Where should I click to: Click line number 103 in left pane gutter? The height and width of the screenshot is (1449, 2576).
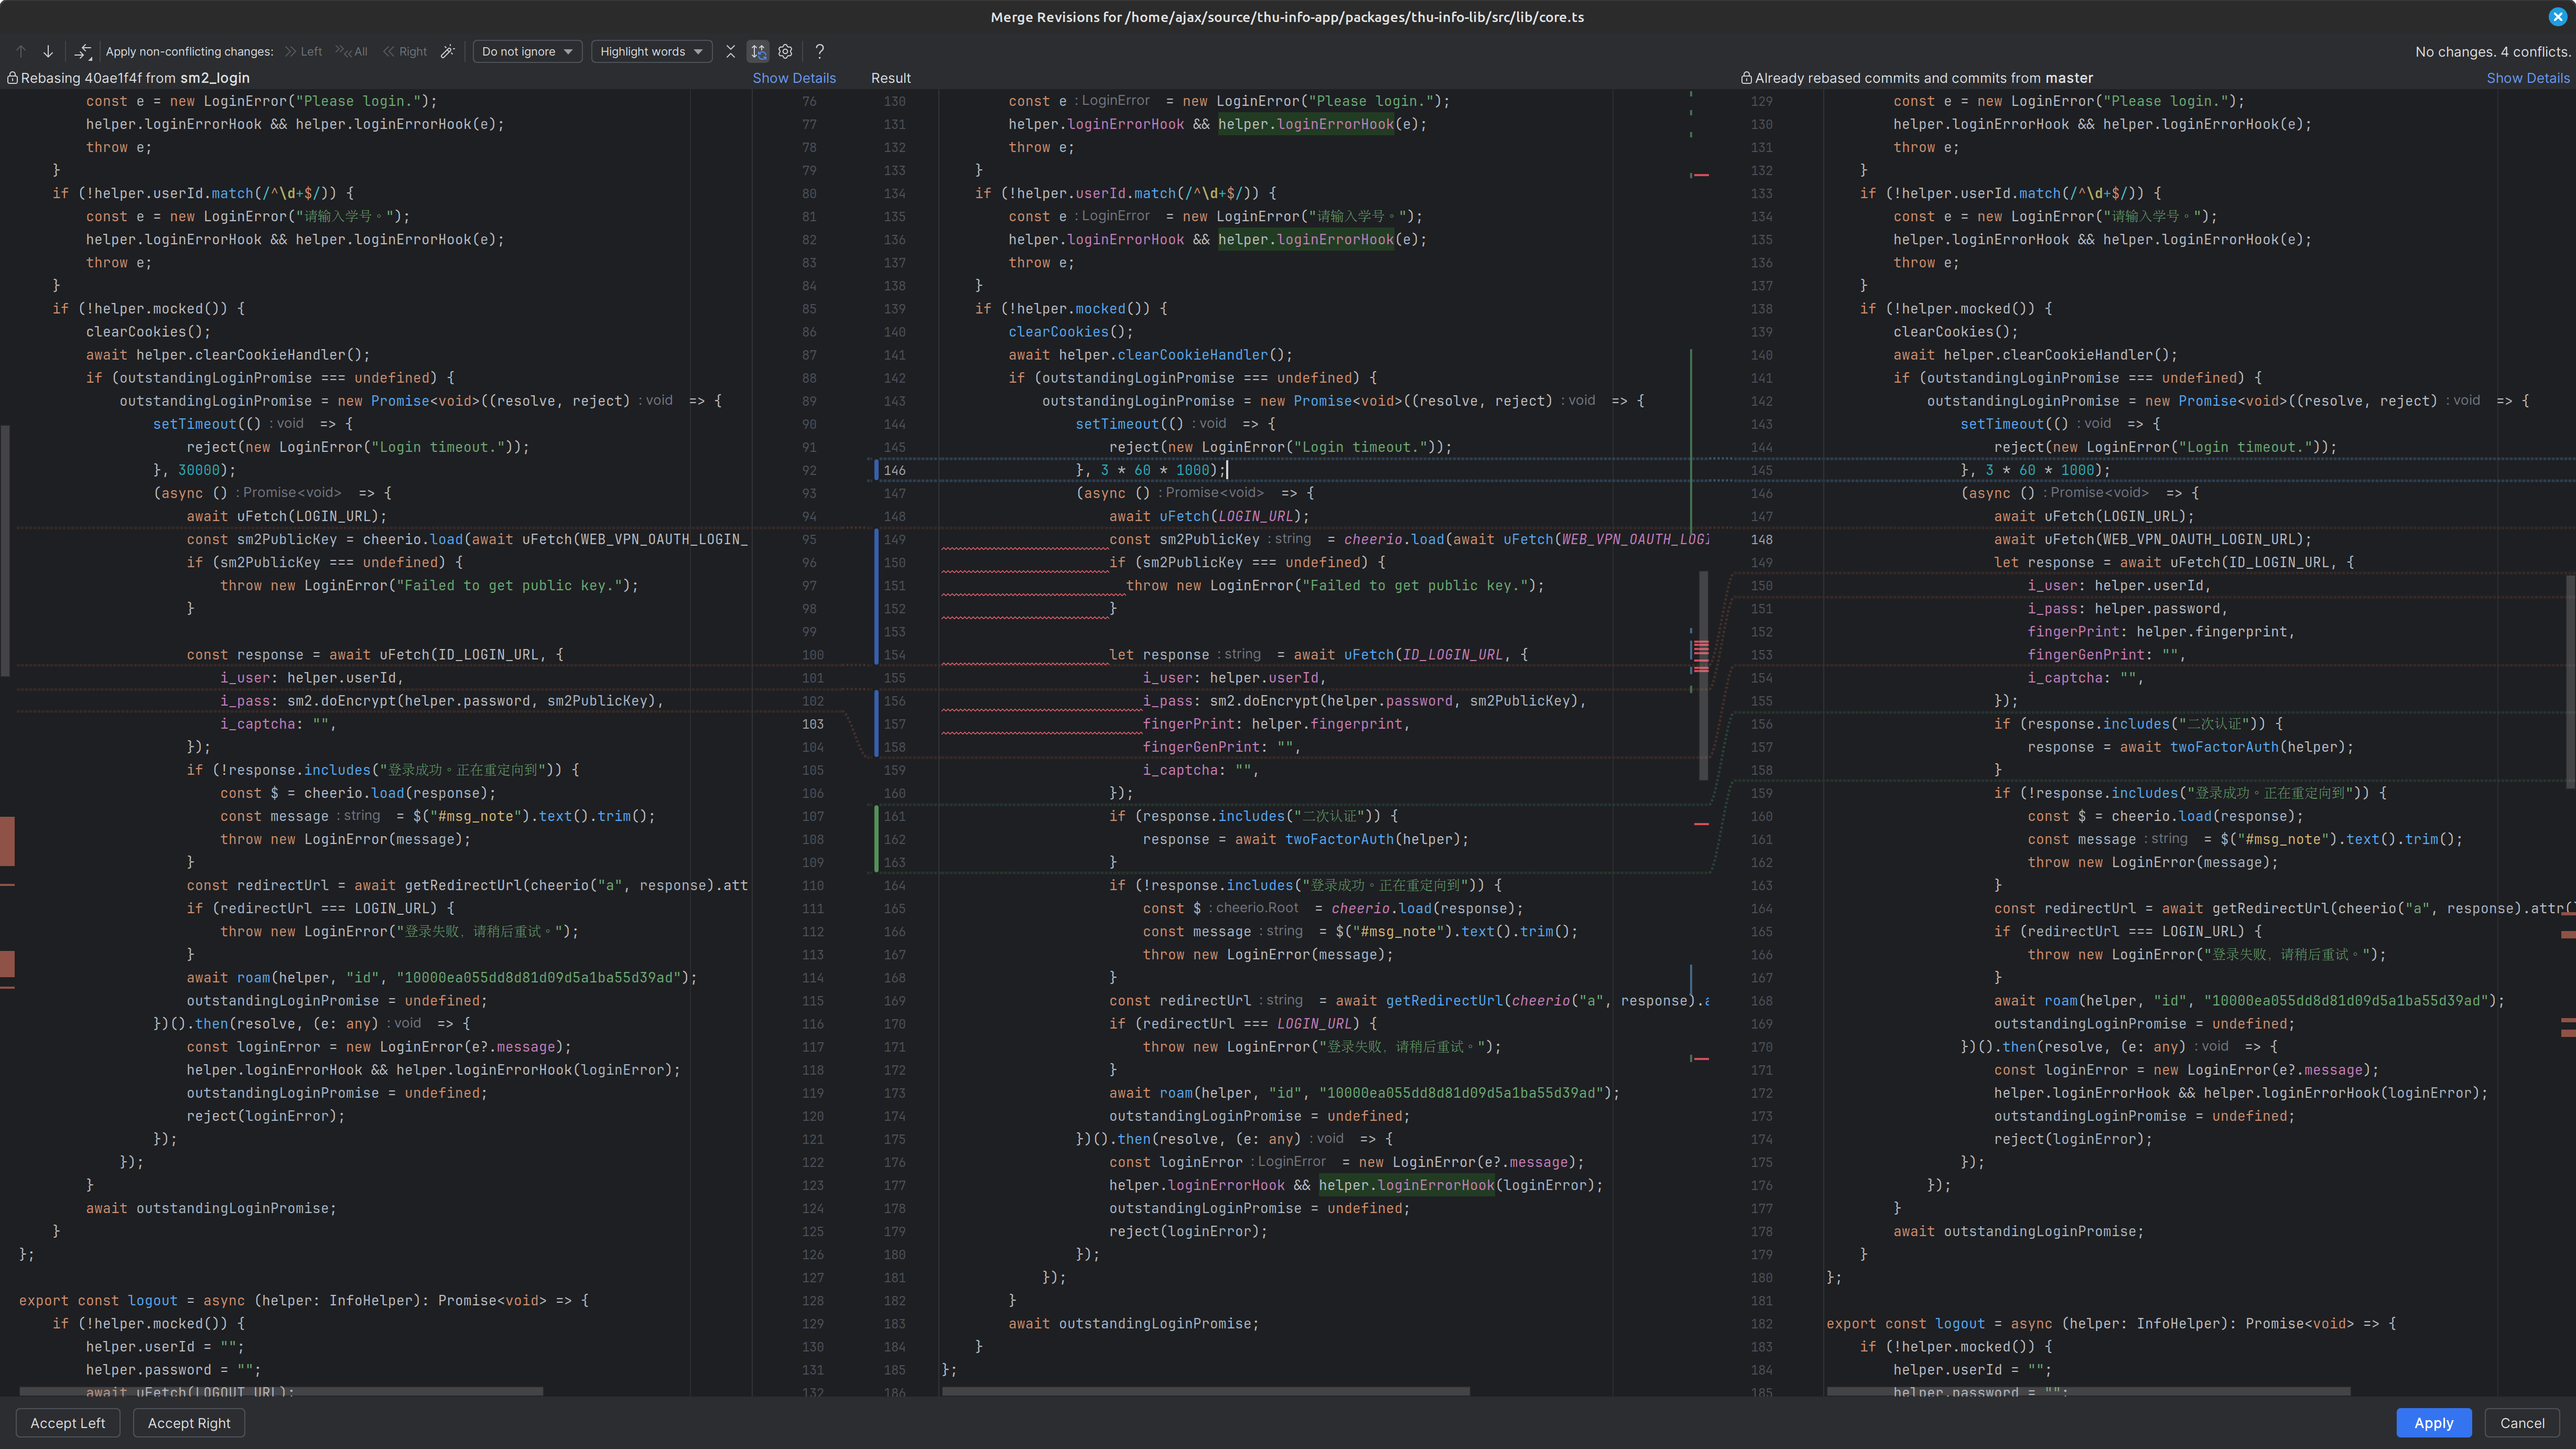pos(812,724)
